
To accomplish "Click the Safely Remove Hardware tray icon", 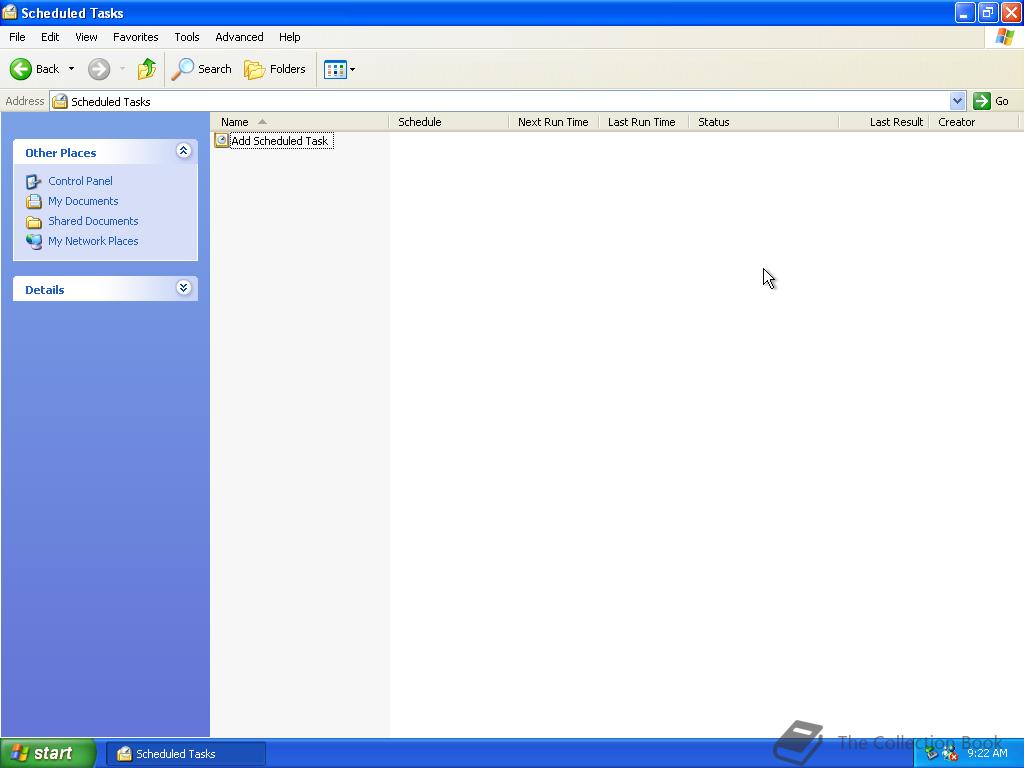I will pyautogui.click(x=932, y=754).
